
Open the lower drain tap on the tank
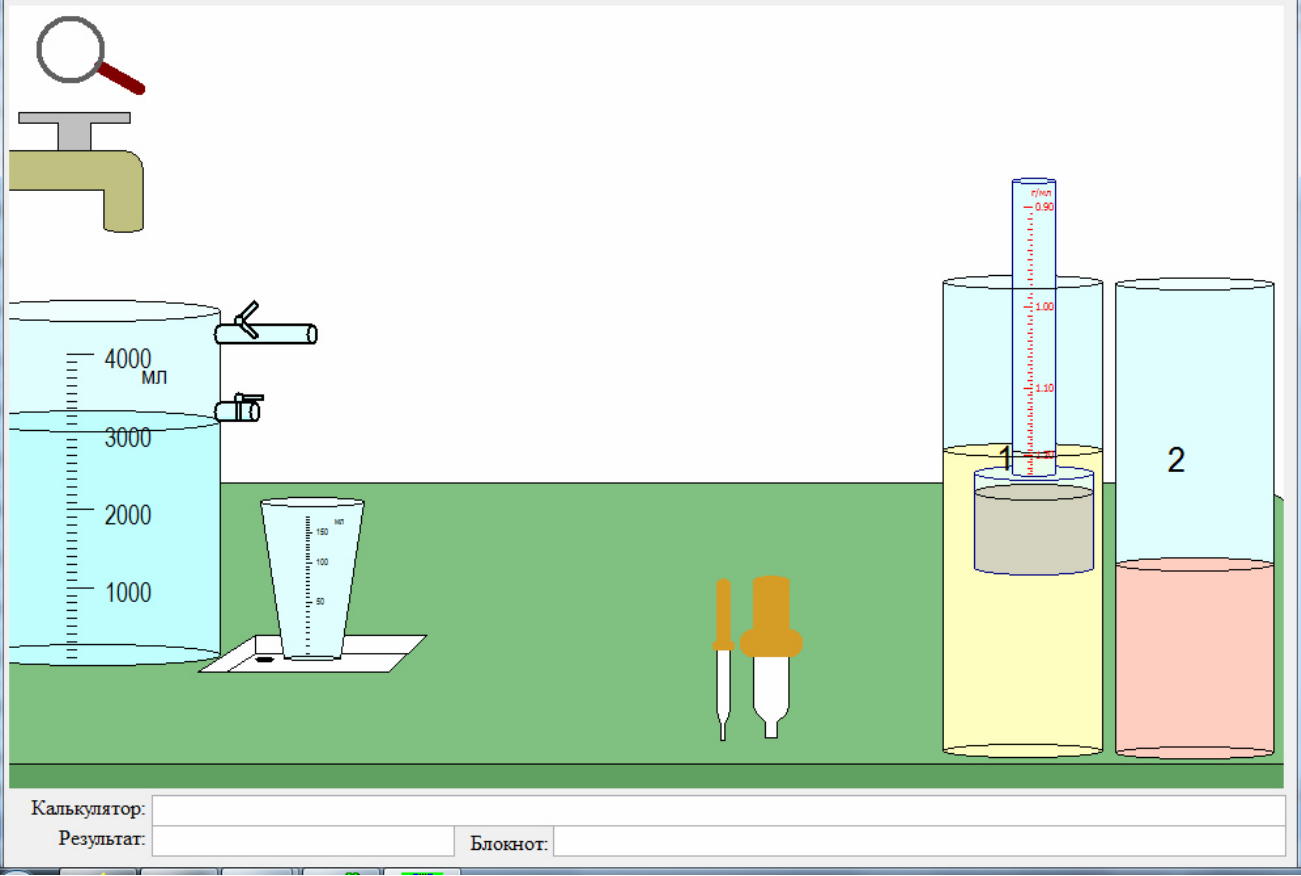pos(240,407)
